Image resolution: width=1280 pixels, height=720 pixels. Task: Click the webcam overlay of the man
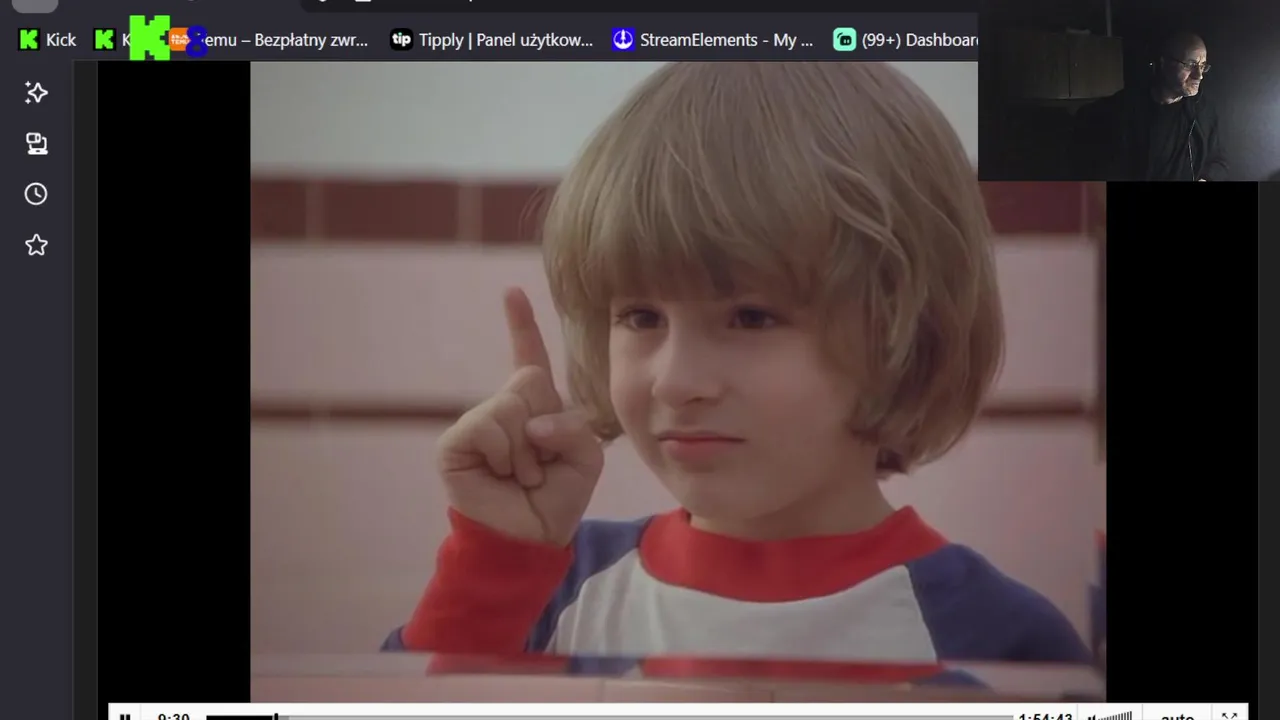[1129, 90]
